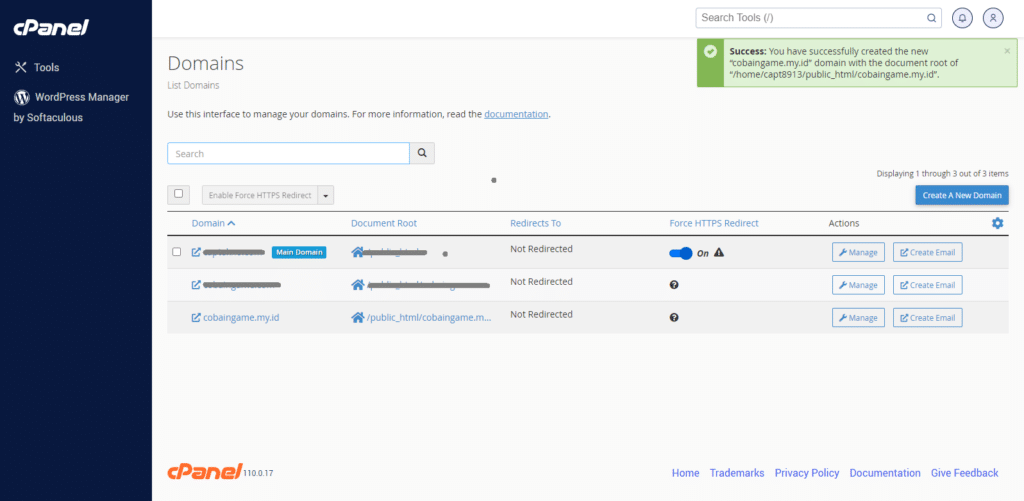Click the domain search magnifier button
This screenshot has height=501, width=1024.
[x=422, y=154]
